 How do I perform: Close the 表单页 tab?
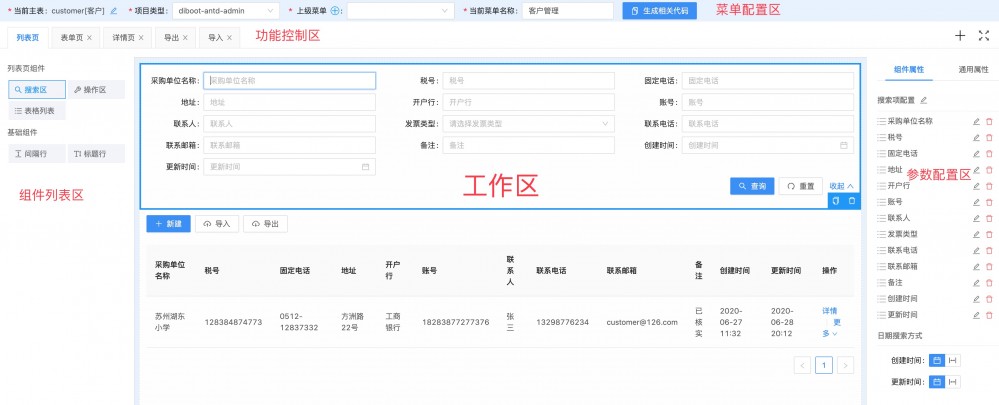click(89, 38)
